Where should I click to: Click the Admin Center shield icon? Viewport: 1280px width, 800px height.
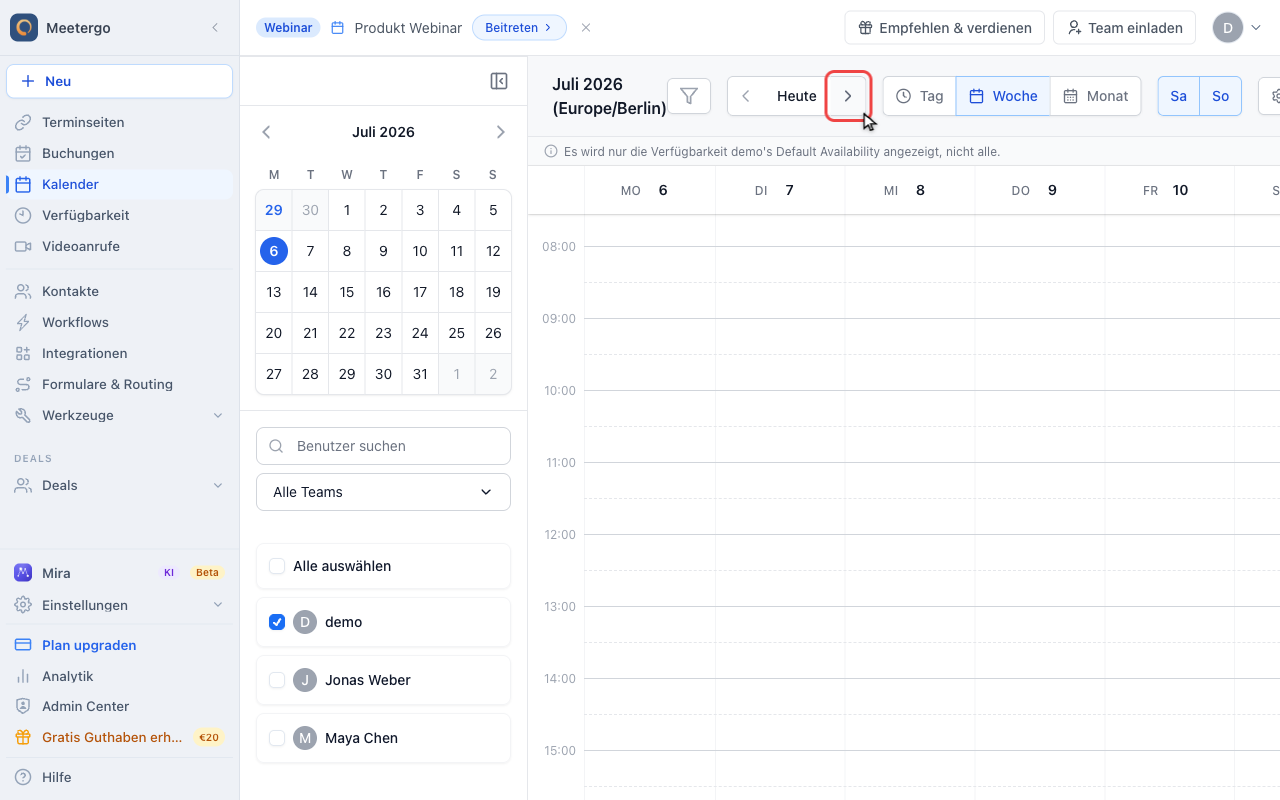click(x=23, y=706)
